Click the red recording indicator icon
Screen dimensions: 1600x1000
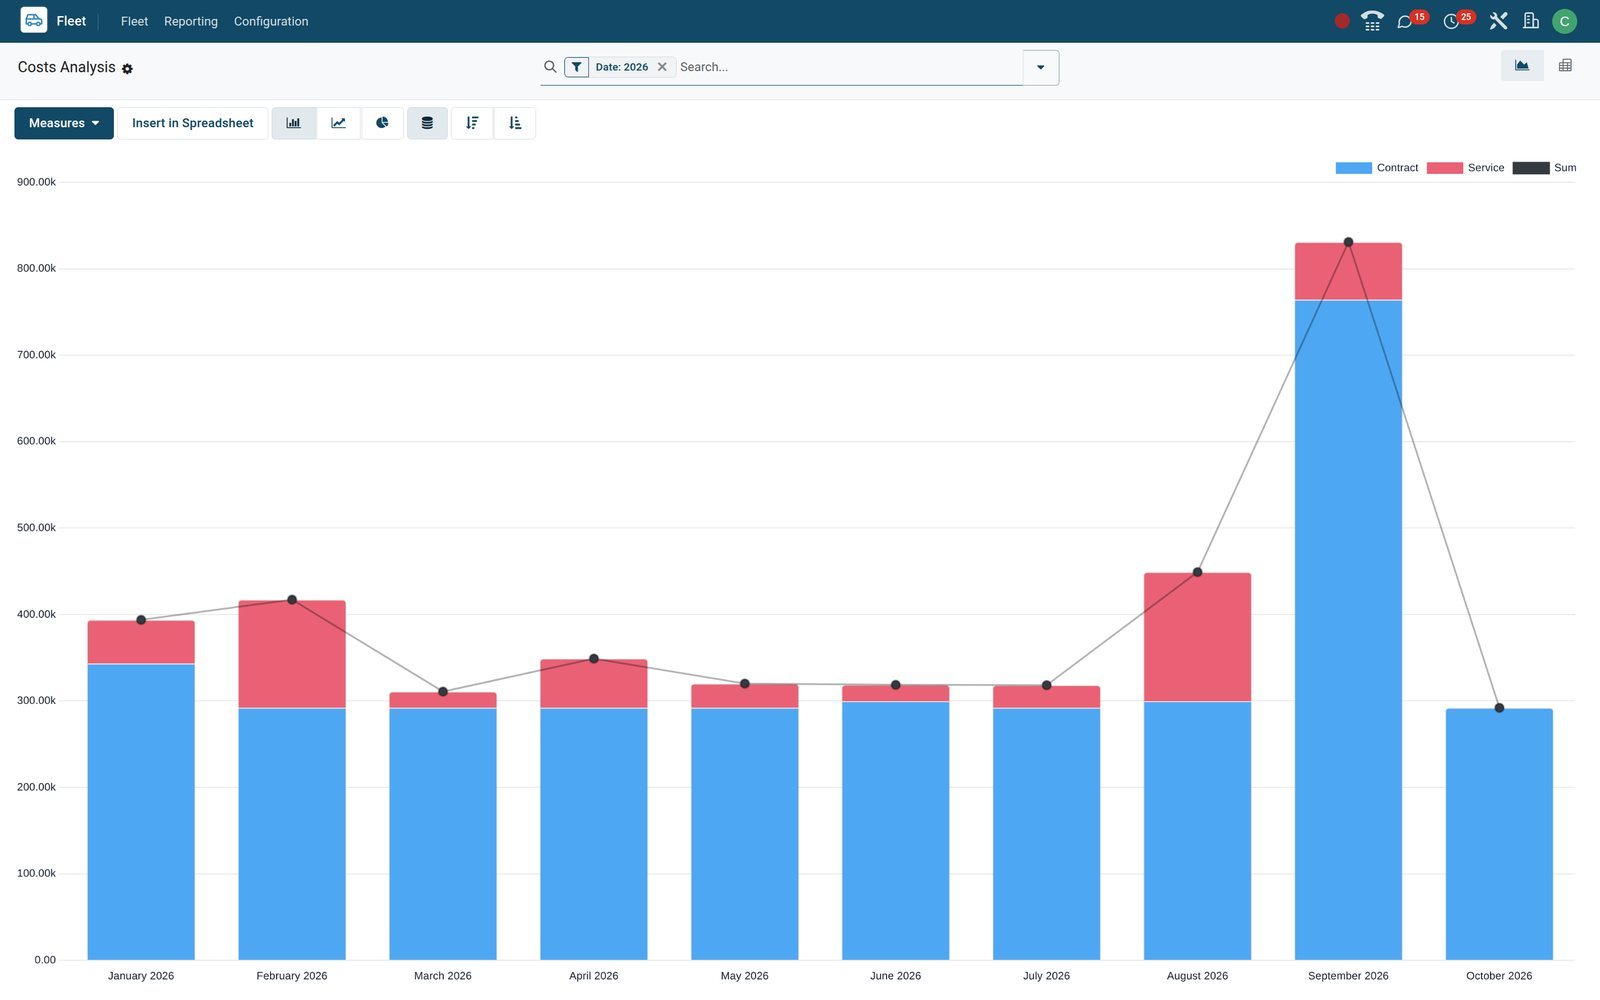click(1342, 21)
